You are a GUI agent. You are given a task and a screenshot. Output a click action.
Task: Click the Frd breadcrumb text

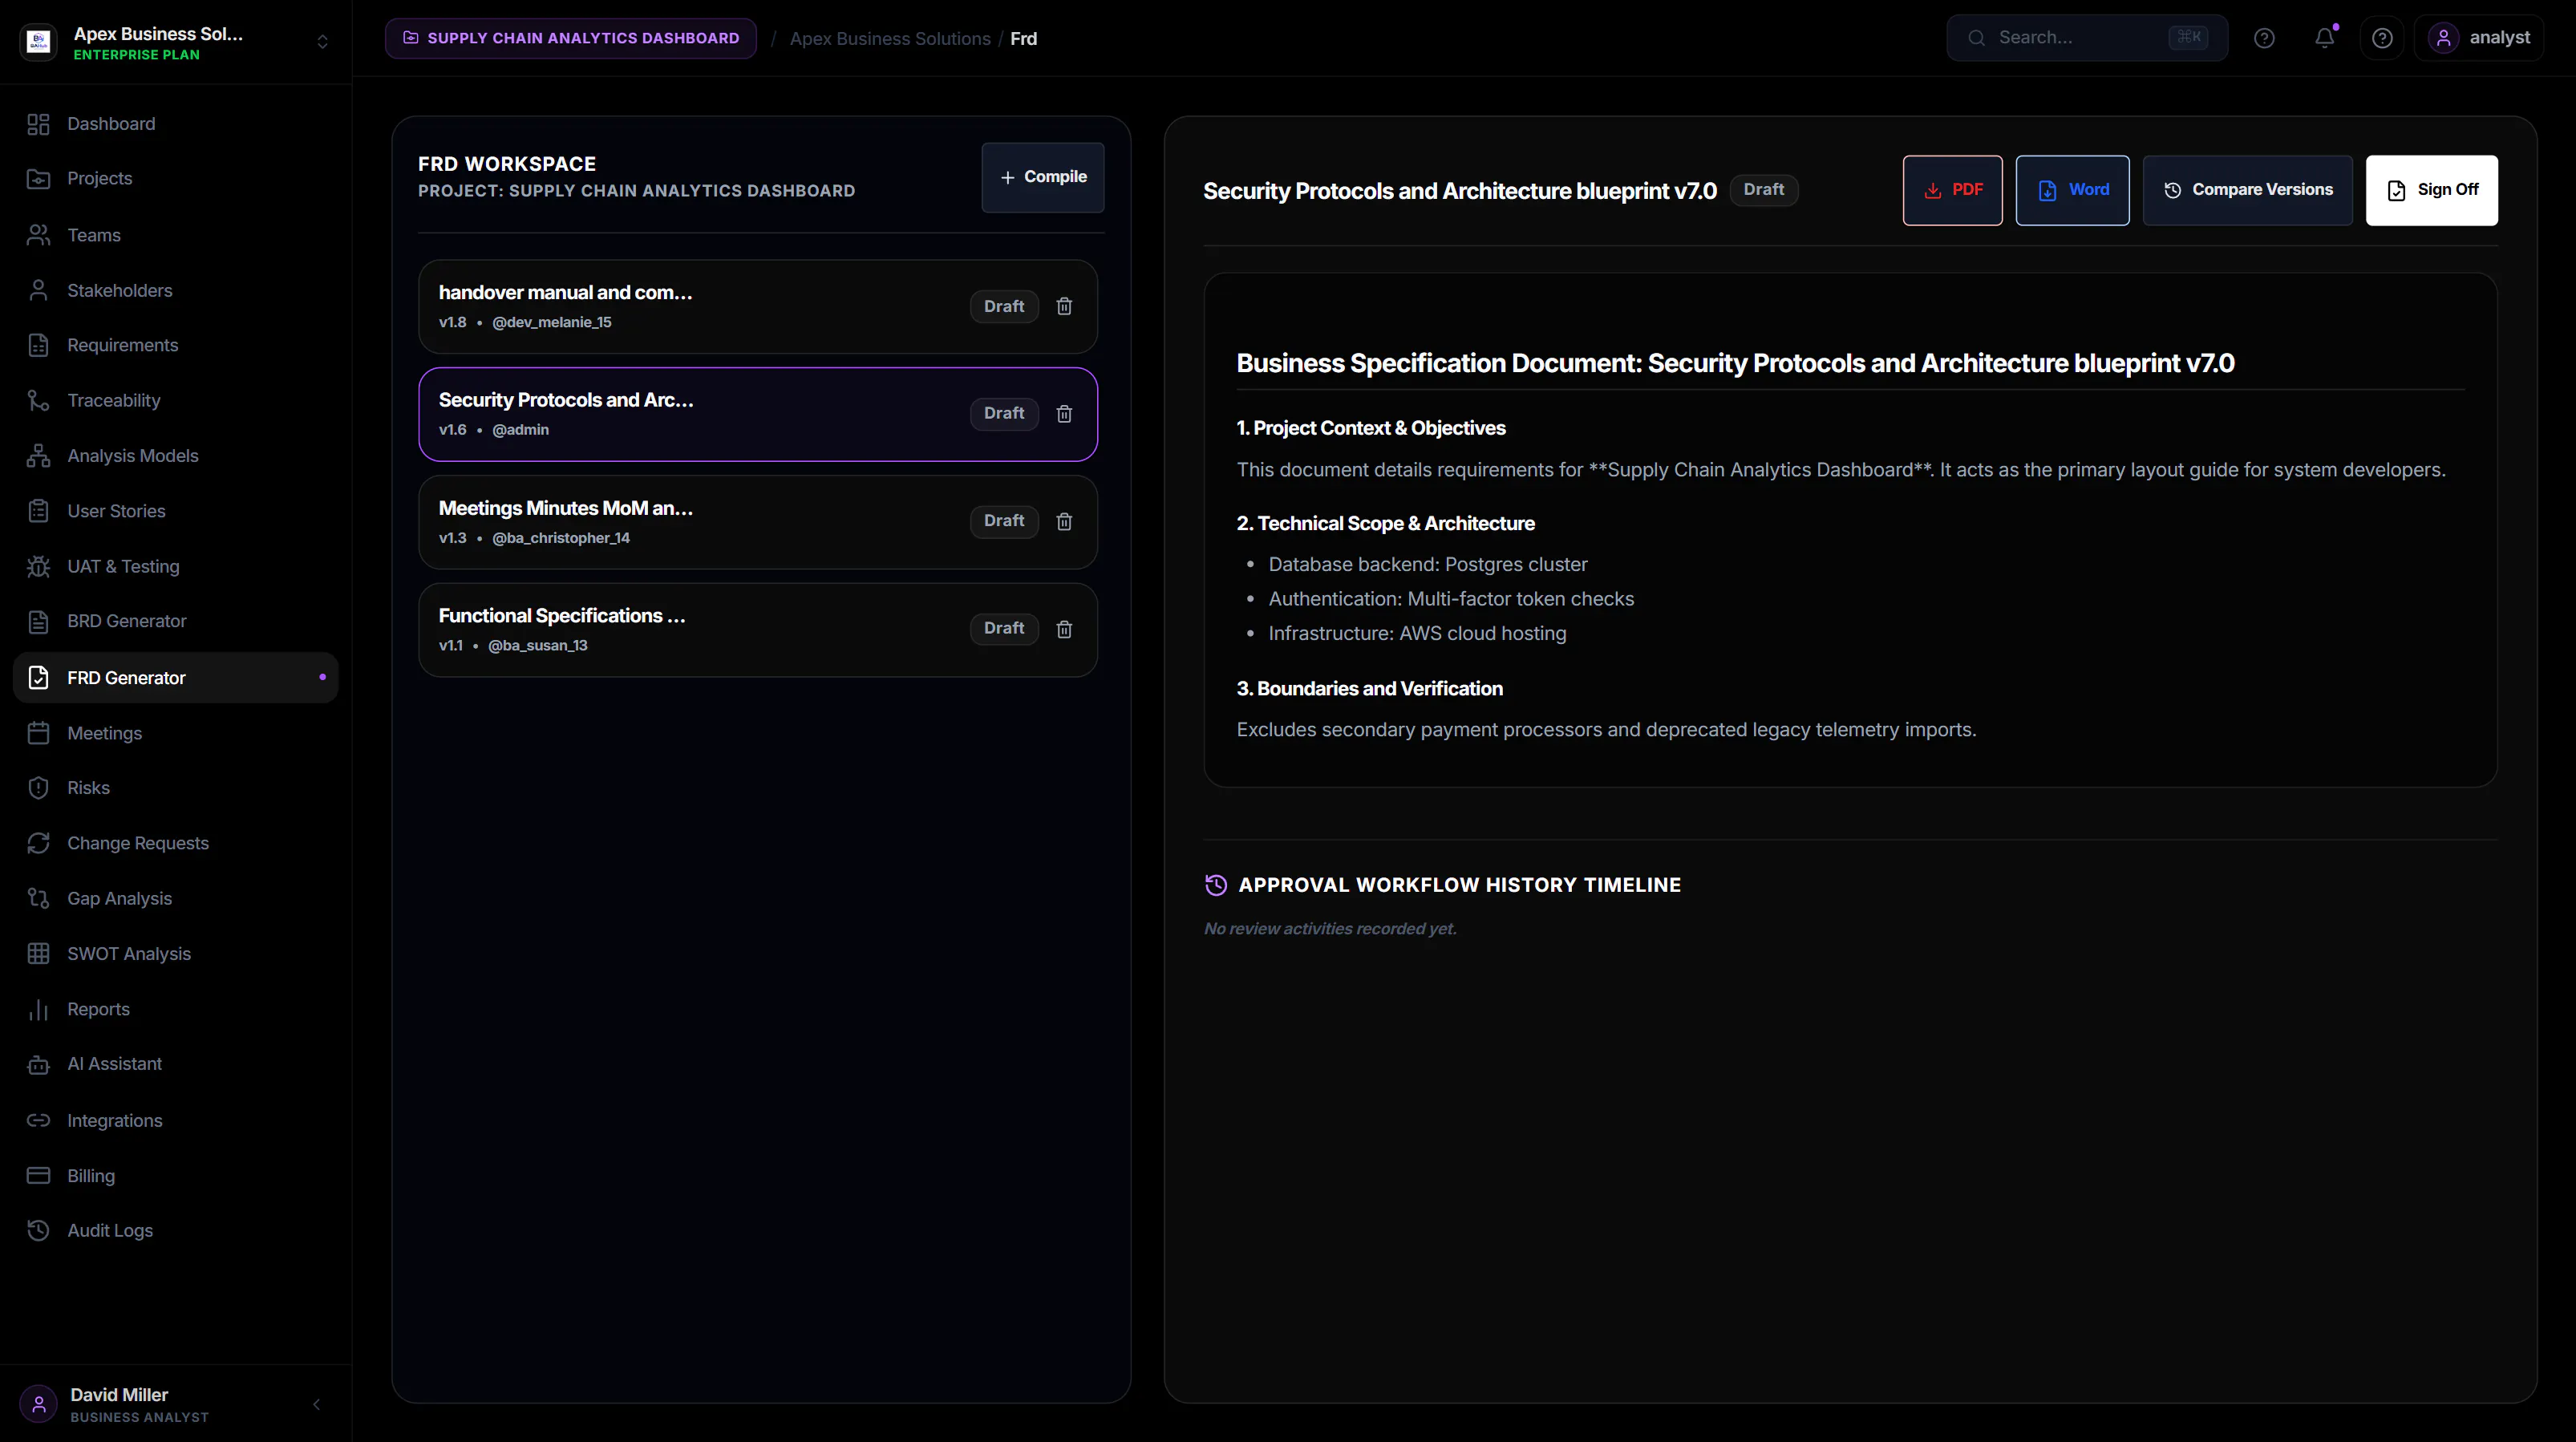tap(1024, 39)
